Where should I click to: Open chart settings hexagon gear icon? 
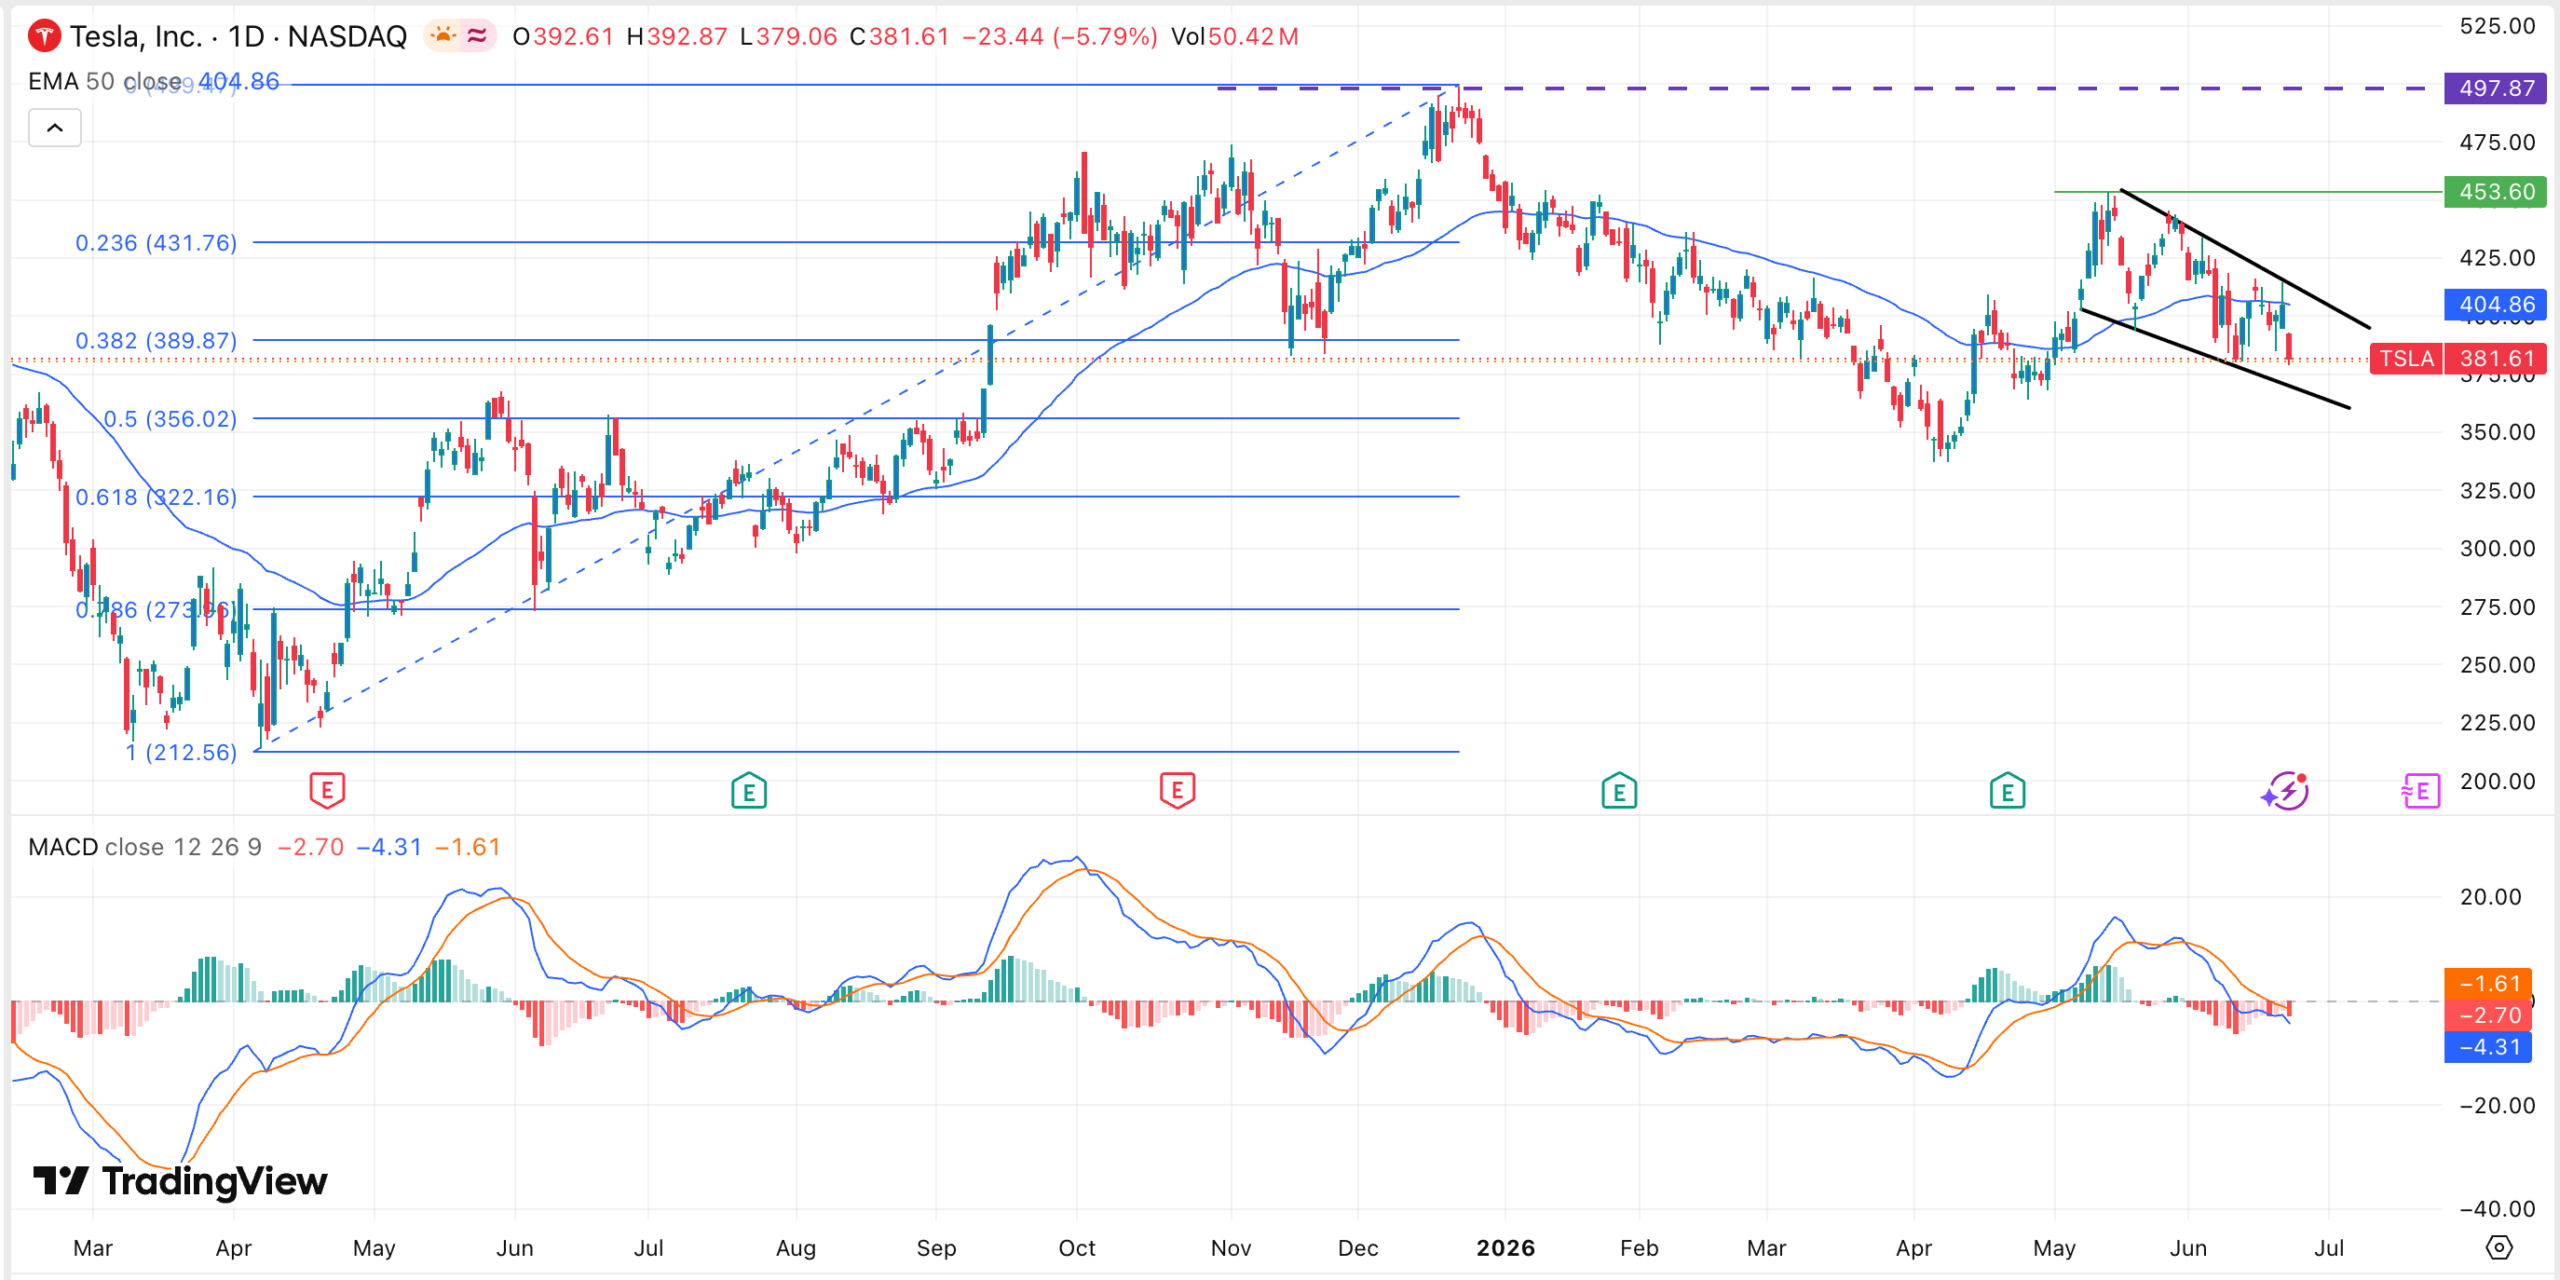[x=2499, y=1247]
